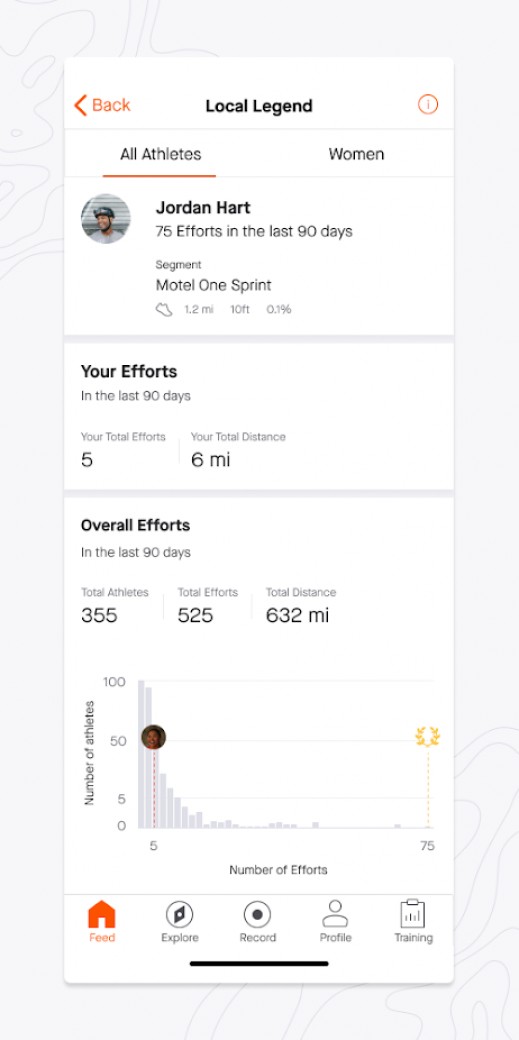
Task: Go back using the Back label
Action: click(111, 105)
